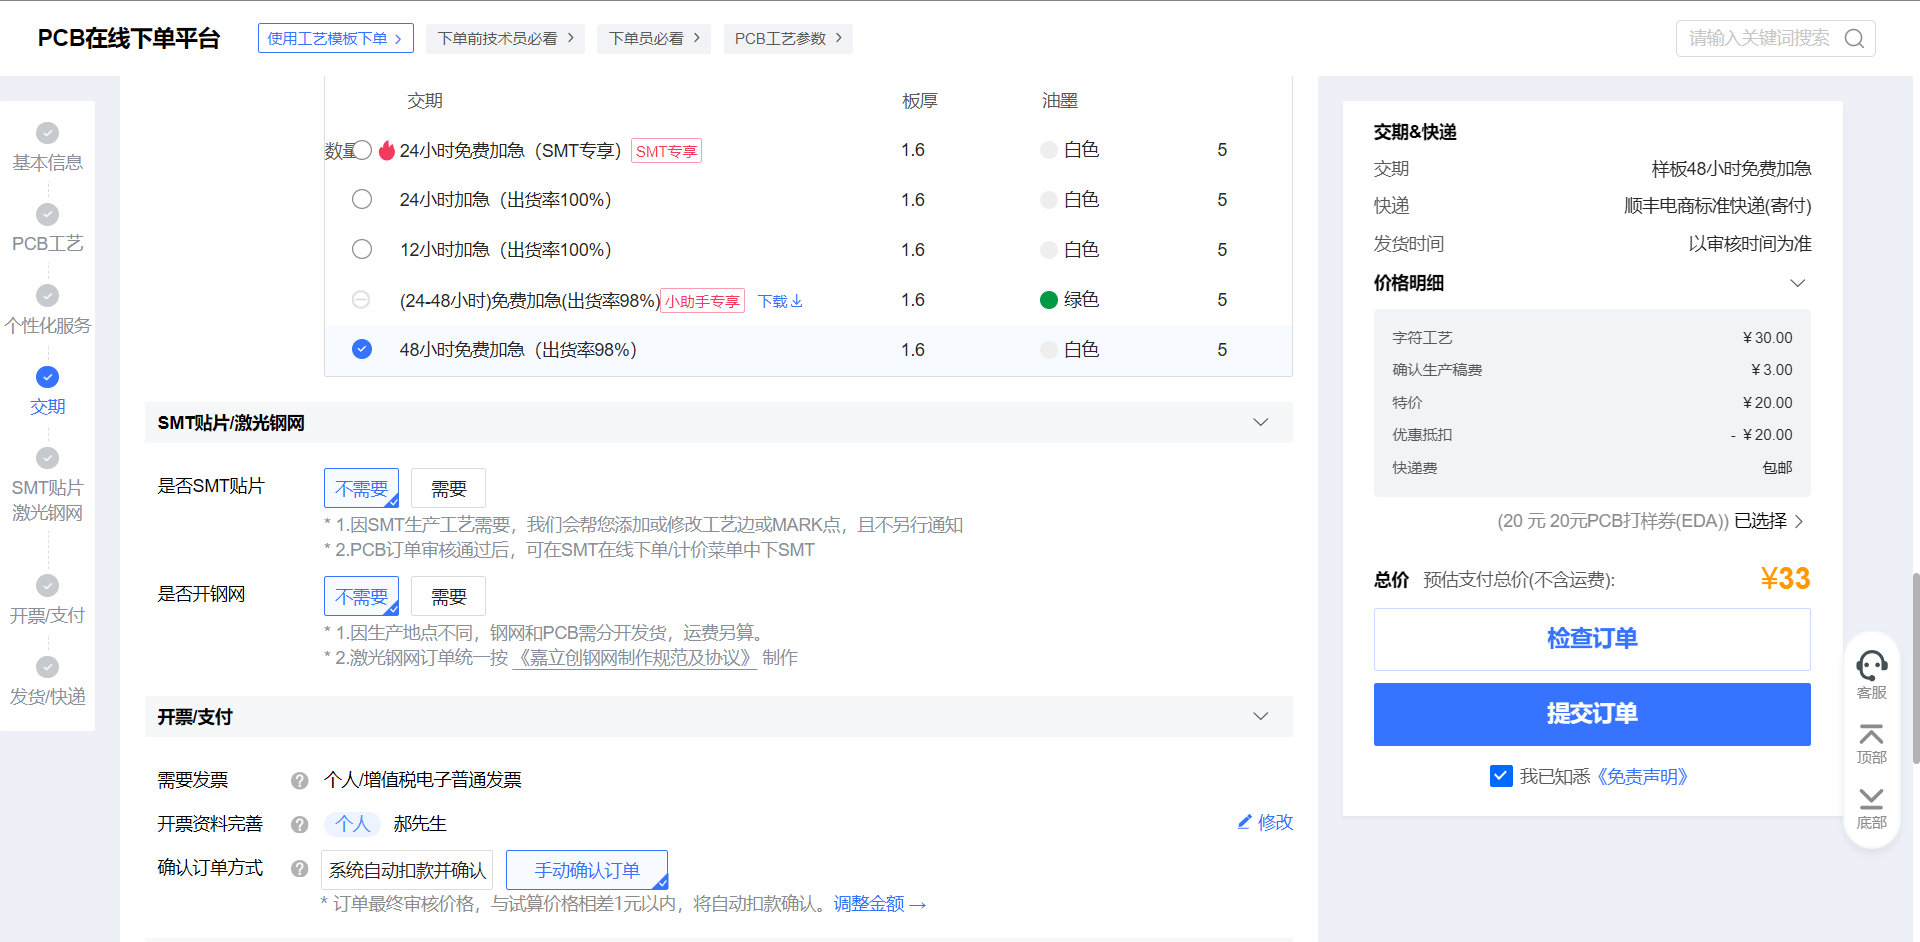Go to 基本信息 step label

(x=47, y=162)
